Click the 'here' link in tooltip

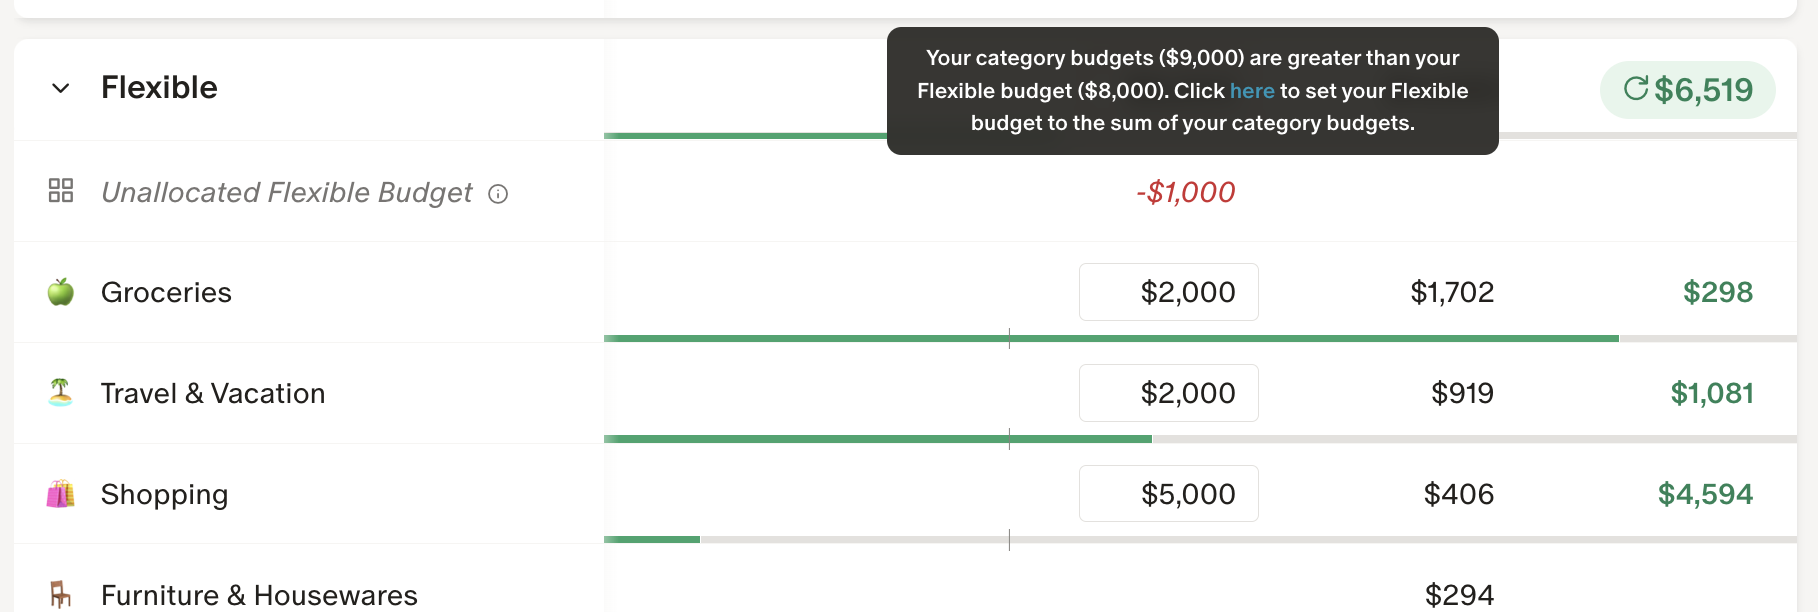coord(1252,91)
